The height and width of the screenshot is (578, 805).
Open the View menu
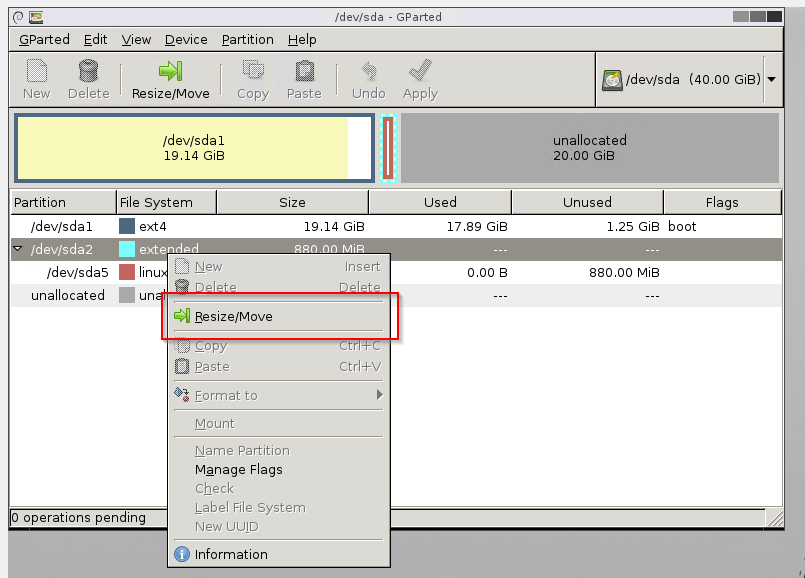click(136, 40)
